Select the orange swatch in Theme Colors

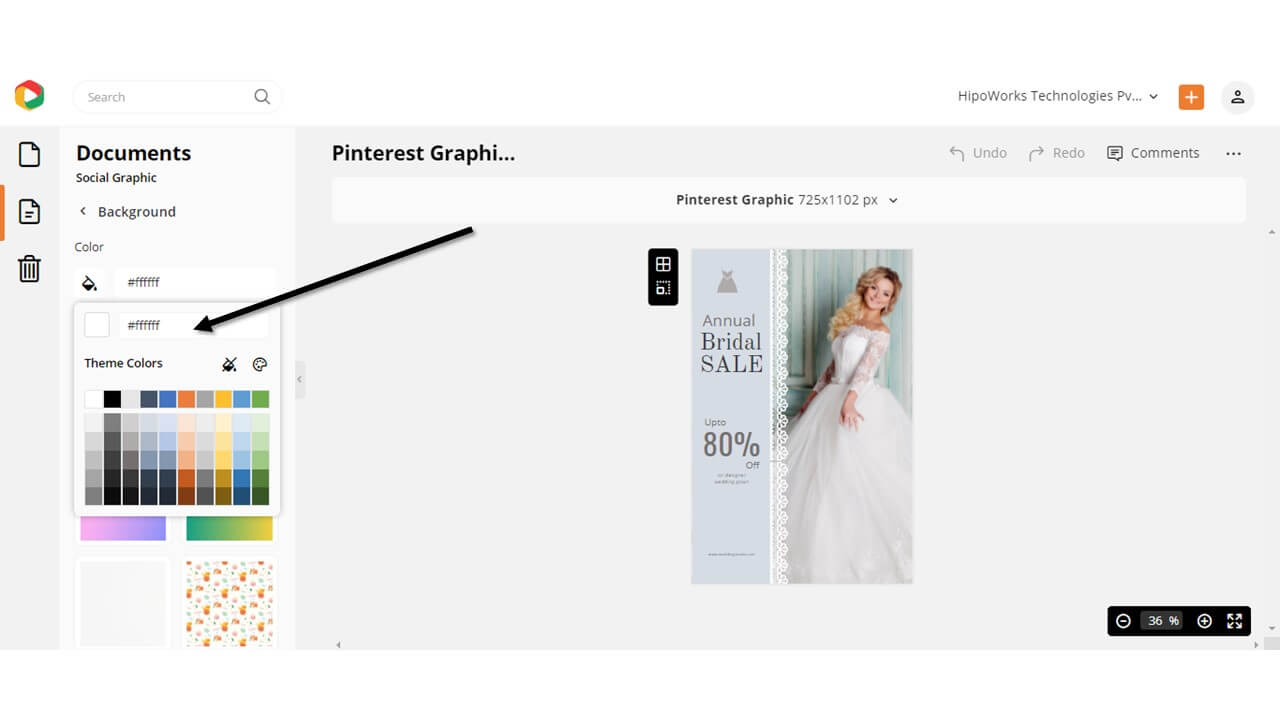tap(186, 398)
